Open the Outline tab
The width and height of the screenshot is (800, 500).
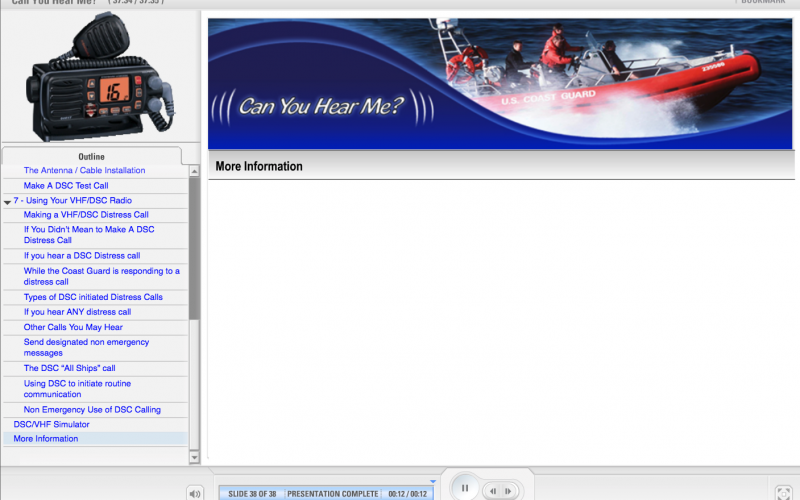[91, 156]
